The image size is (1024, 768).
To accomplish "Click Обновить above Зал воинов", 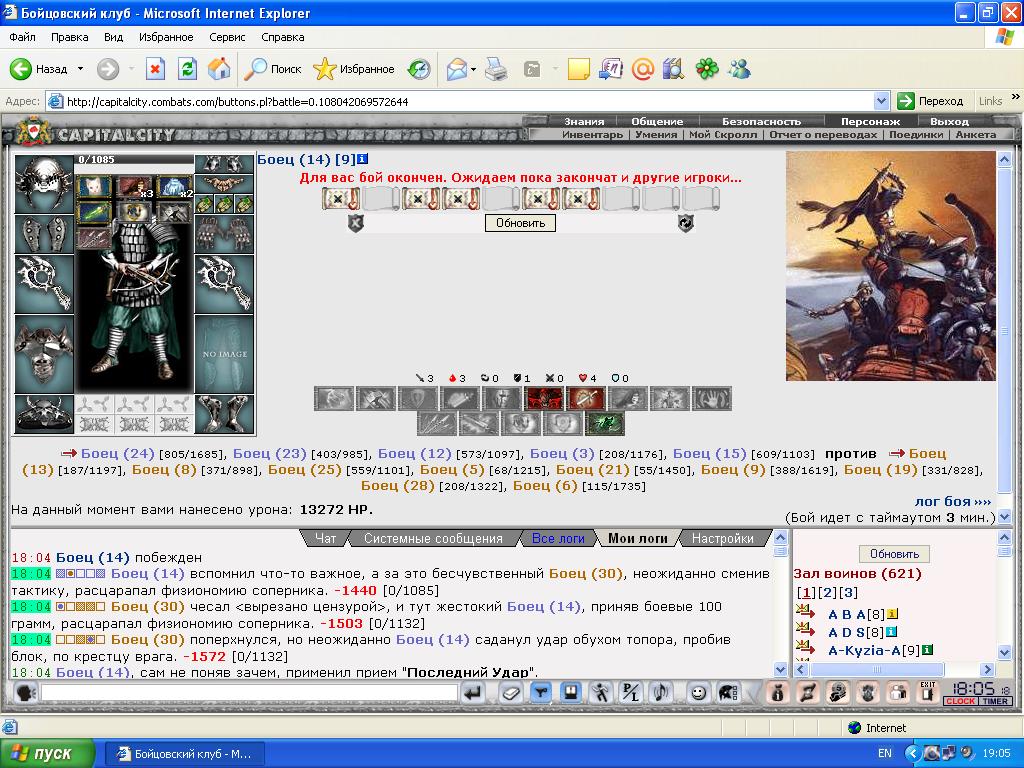I will point(894,554).
